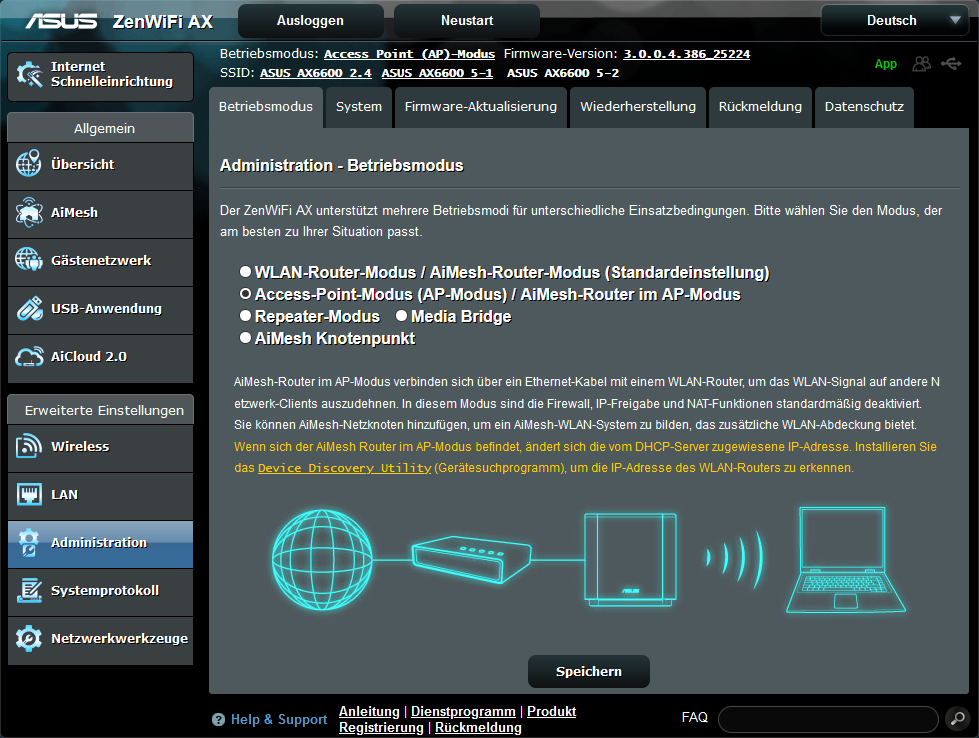The image size is (979, 738).
Task: Click the Allgemein section header
Action: click(x=101, y=128)
